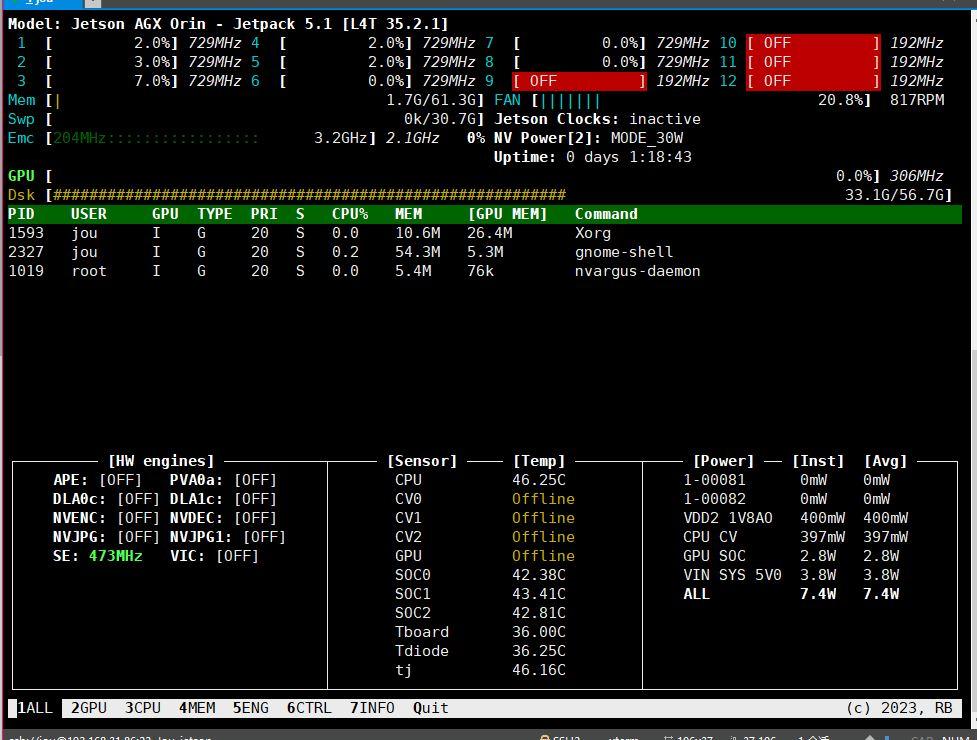This screenshot has width=977, height=740.
Task: Click the 817RPM fan reading
Action: pyautogui.click(x=917, y=100)
